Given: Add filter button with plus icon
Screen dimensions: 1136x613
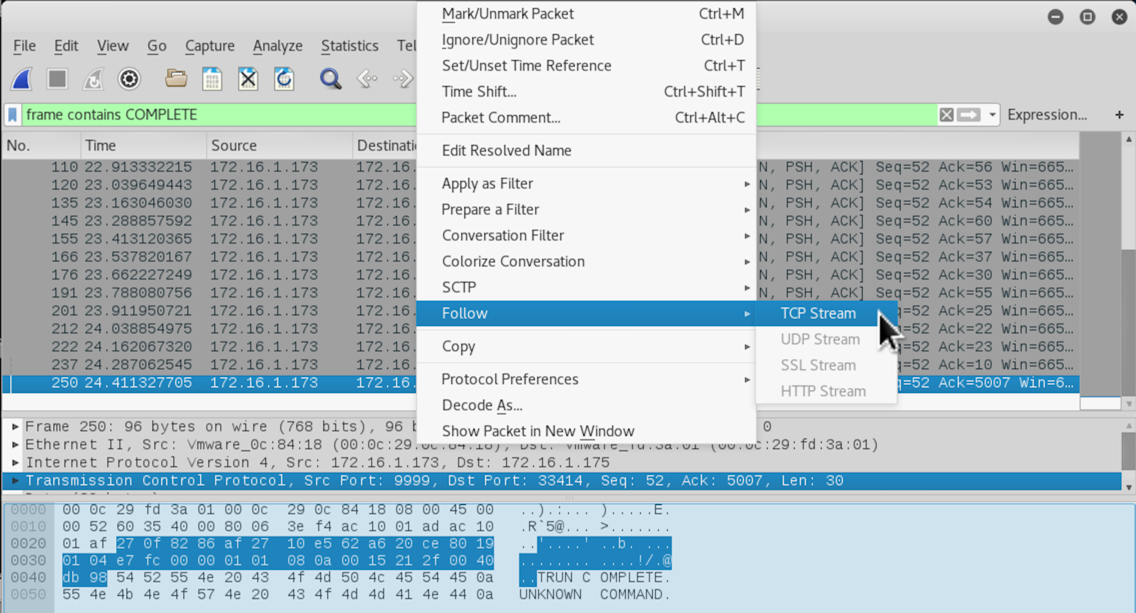Looking at the screenshot, I should (1119, 114).
